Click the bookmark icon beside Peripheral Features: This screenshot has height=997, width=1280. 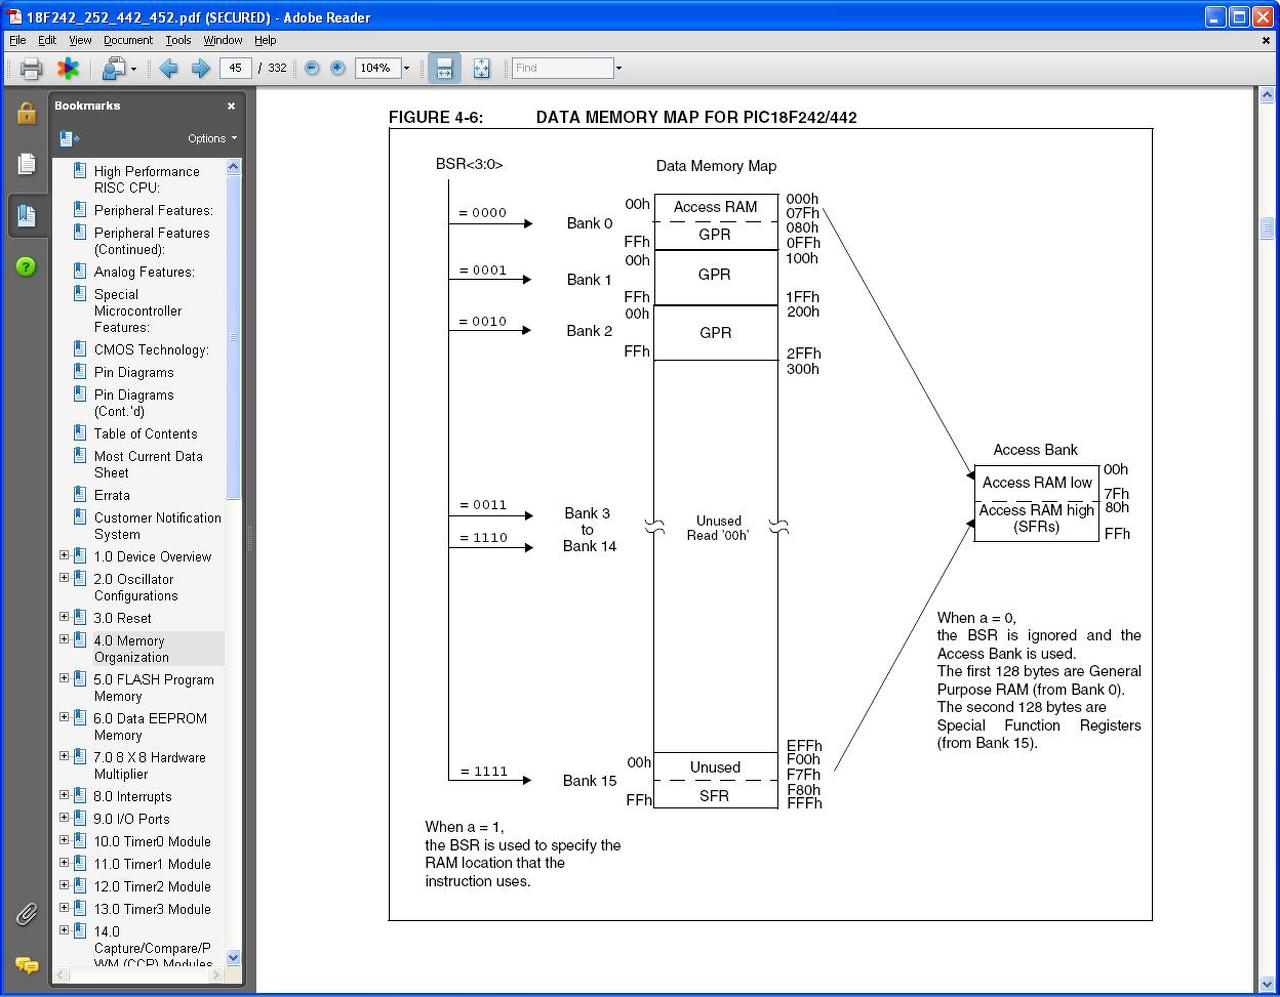click(x=80, y=209)
